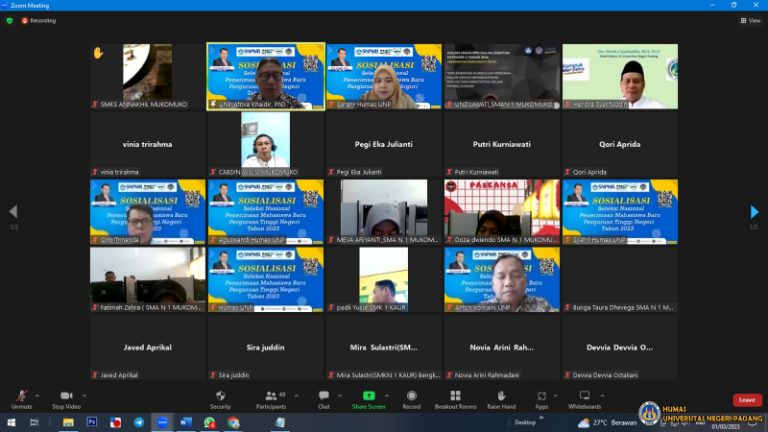Screen dimensions: 768x432
Task: Open the Apps panel
Action: [x=541, y=400]
